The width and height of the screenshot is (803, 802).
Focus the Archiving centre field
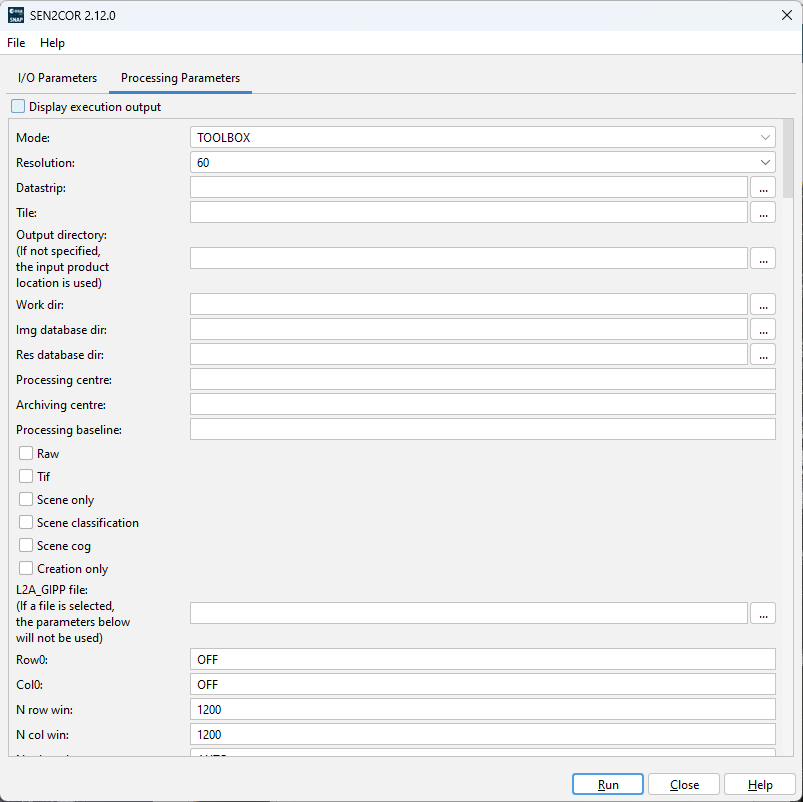[x=482, y=405]
